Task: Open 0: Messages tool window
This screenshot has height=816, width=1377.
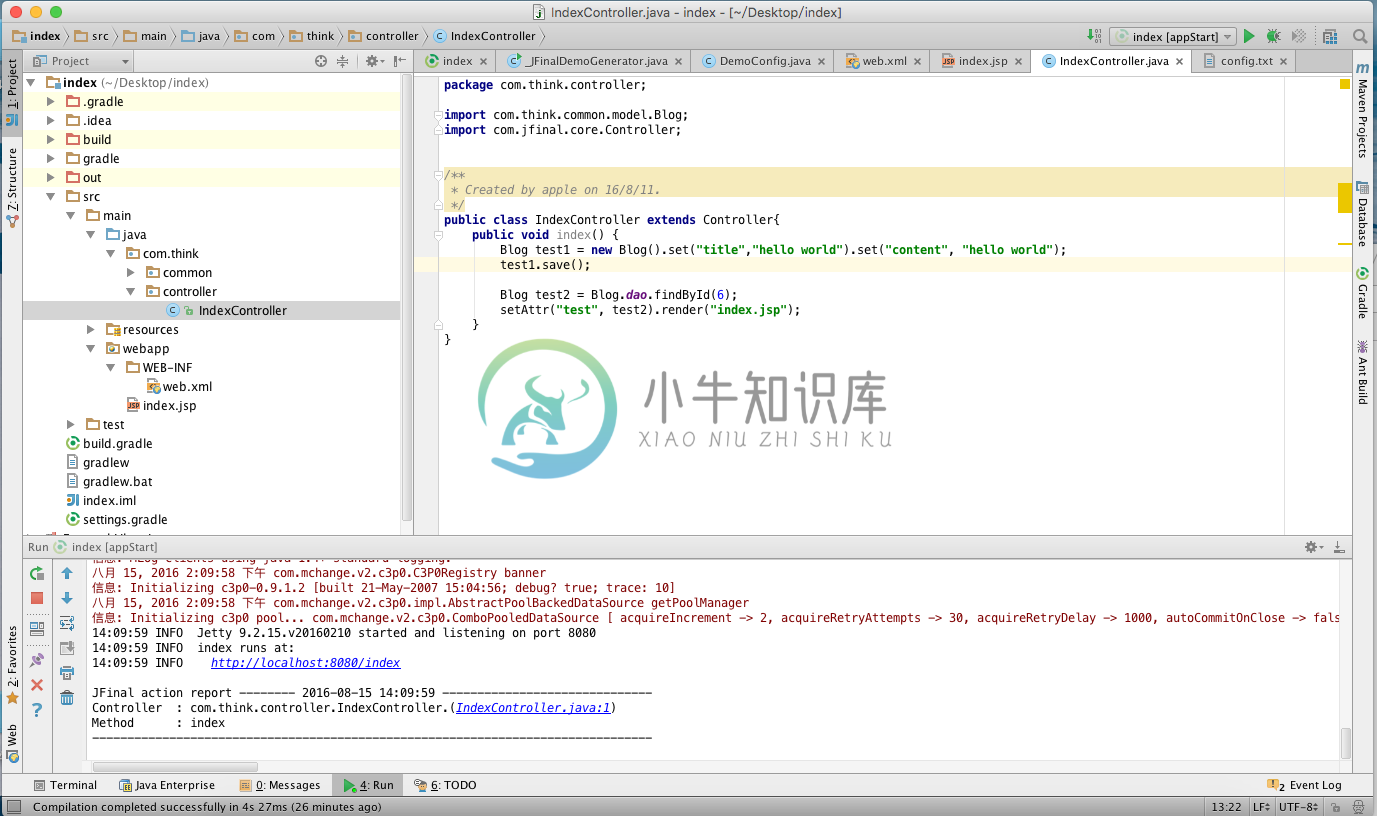Action: click(279, 785)
